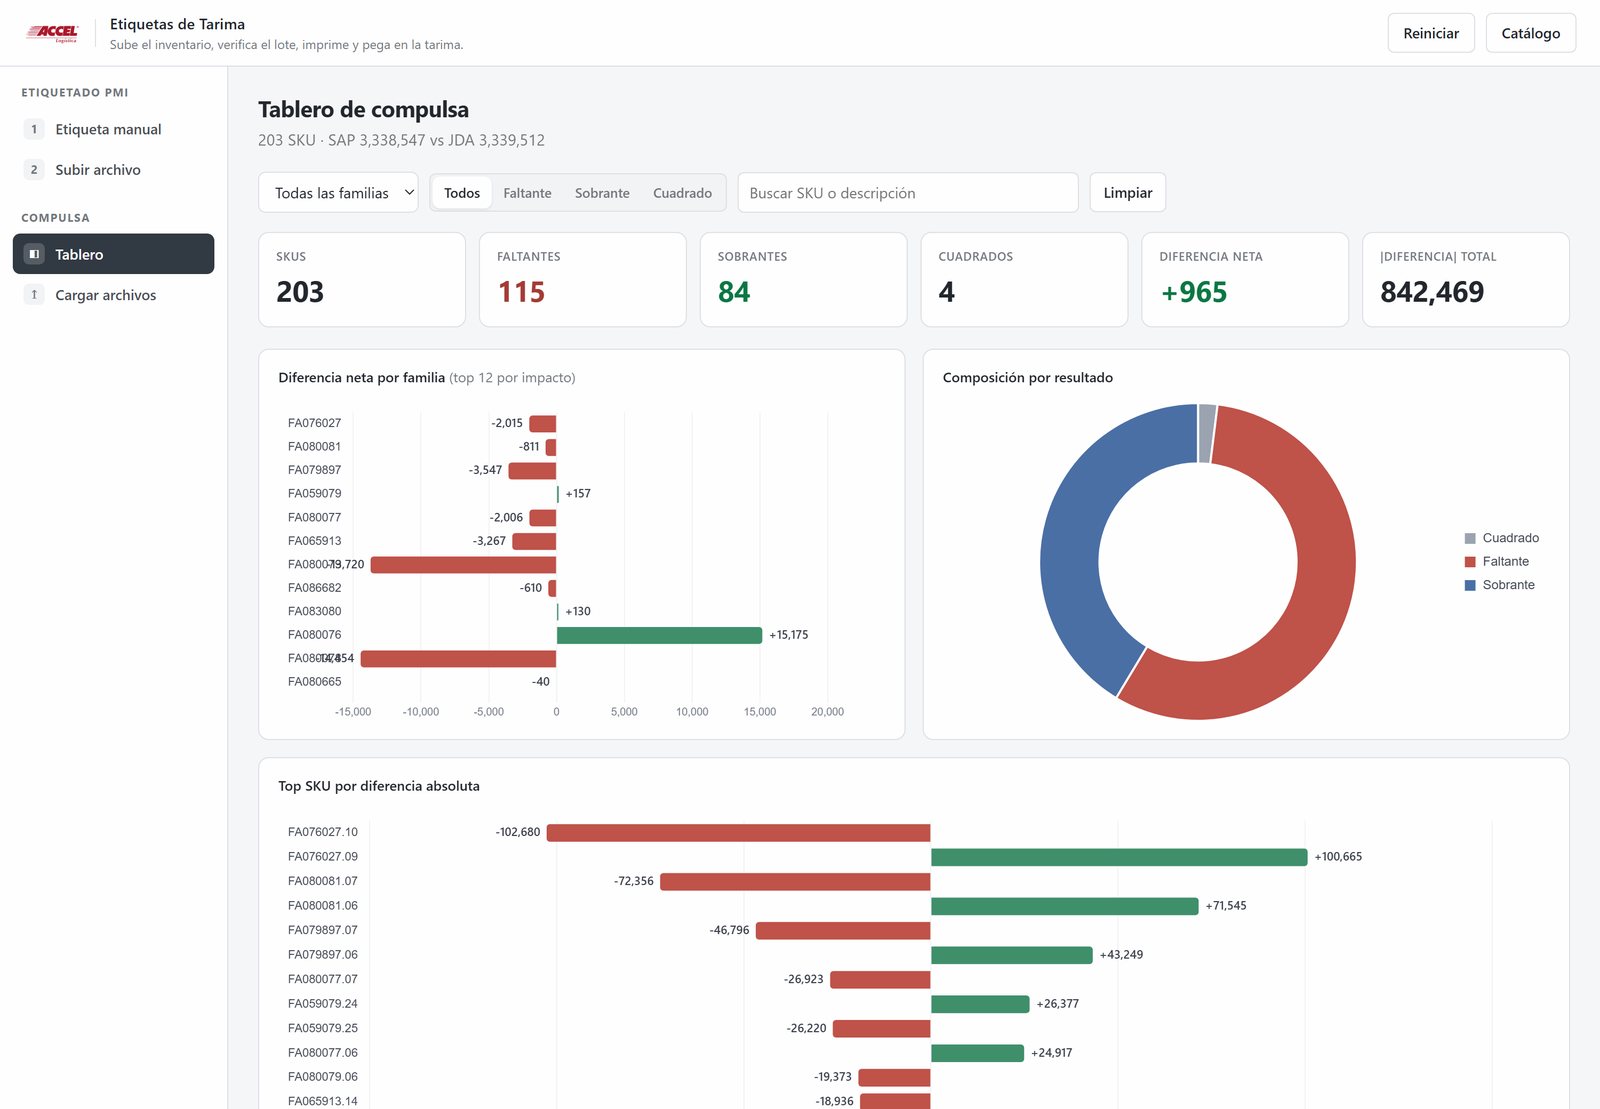Click the FA079897 family label
This screenshot has height=1109, width=1600.
click(x=314, y=470)
